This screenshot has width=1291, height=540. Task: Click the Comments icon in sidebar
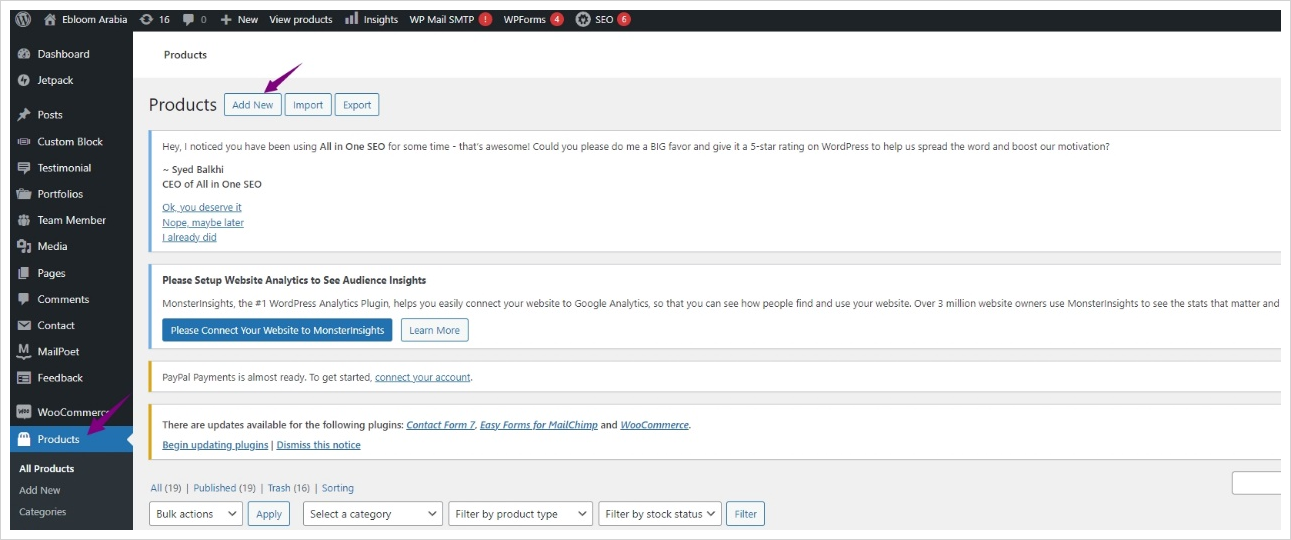pyautogui.click(x=24, y=299)
